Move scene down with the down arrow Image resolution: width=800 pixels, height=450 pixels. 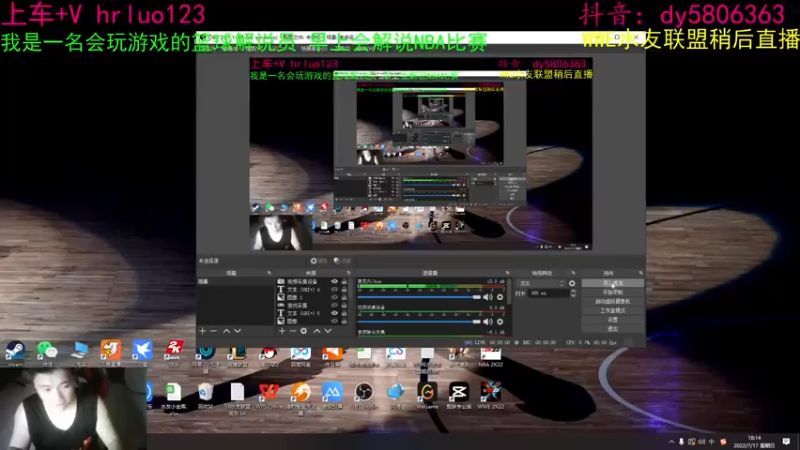click(237, 331)
